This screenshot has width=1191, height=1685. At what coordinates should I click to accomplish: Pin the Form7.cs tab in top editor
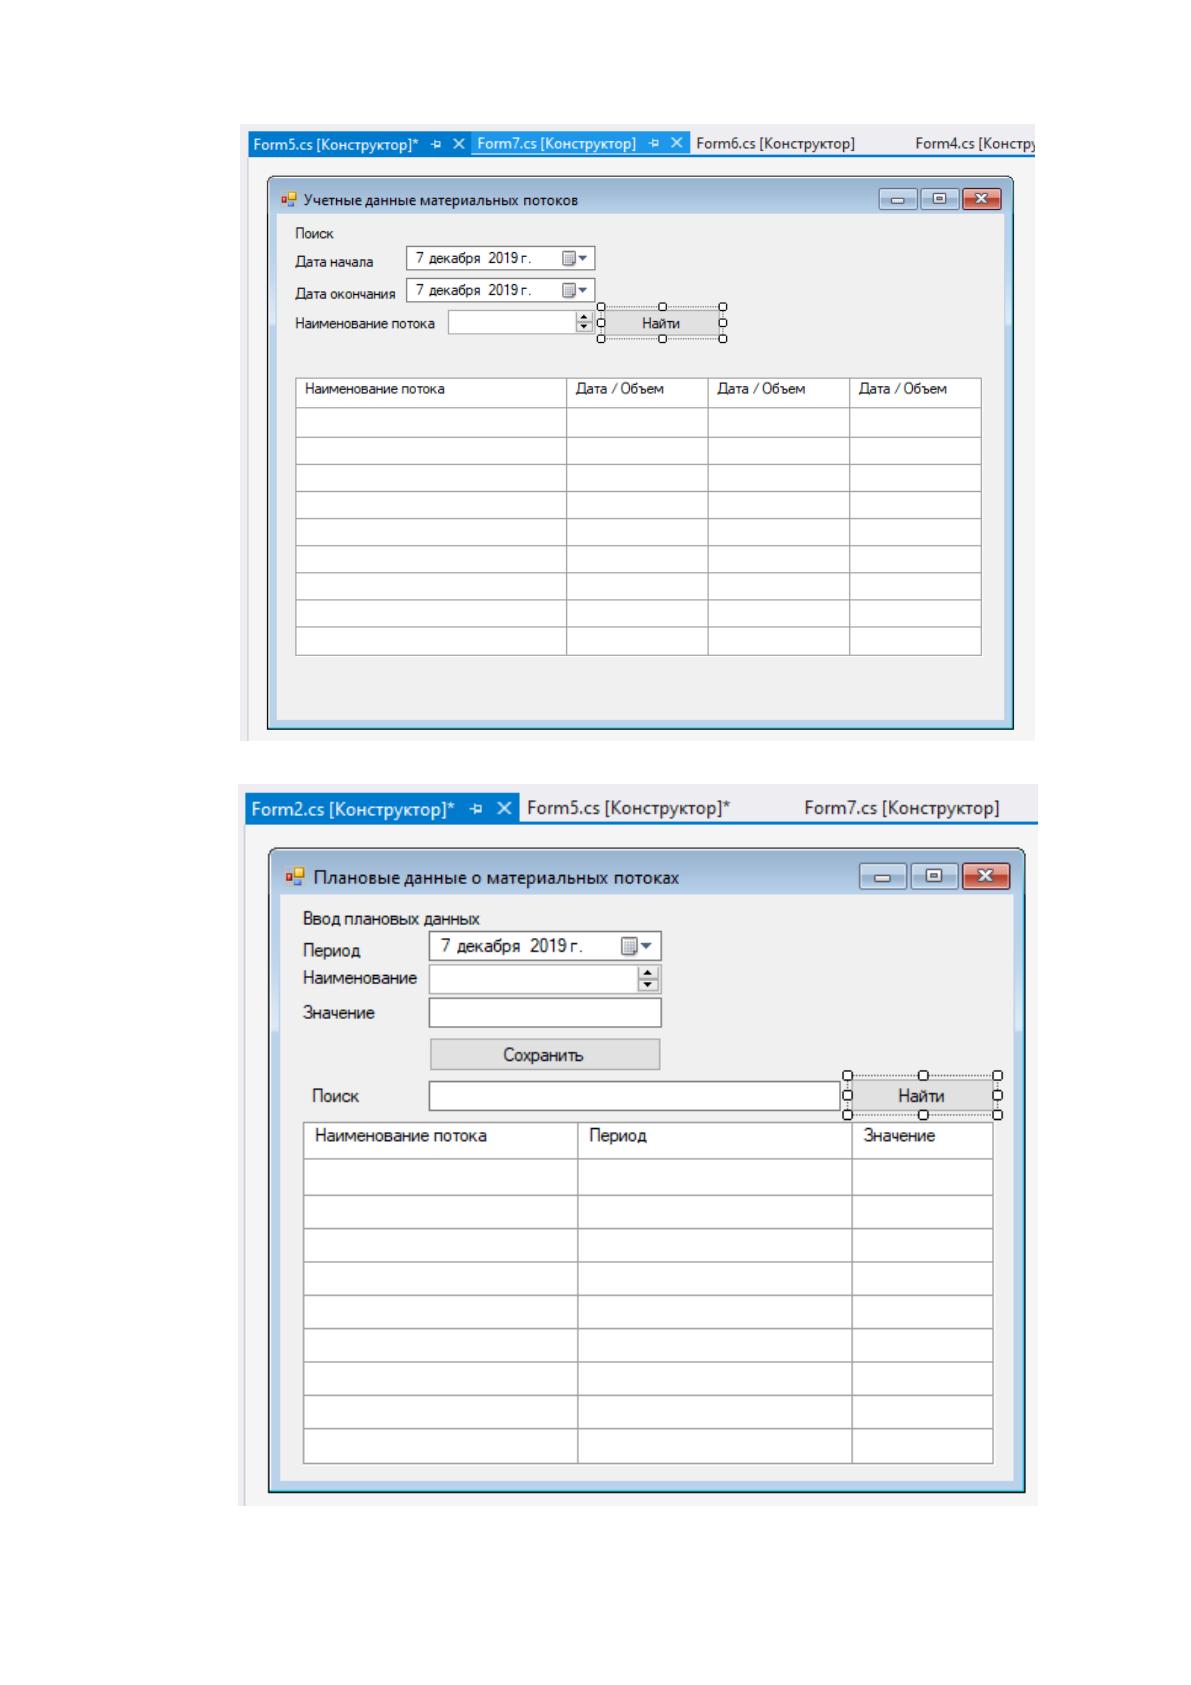point(654,143)
